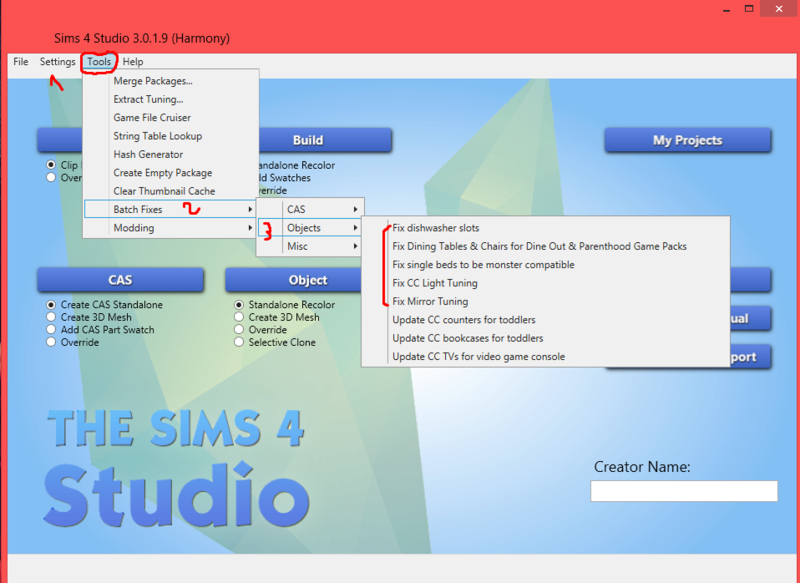The height and width of the screenshot is (583, 800).
Task: Expand the Modding submenu
Action: (x=171, y=227)
